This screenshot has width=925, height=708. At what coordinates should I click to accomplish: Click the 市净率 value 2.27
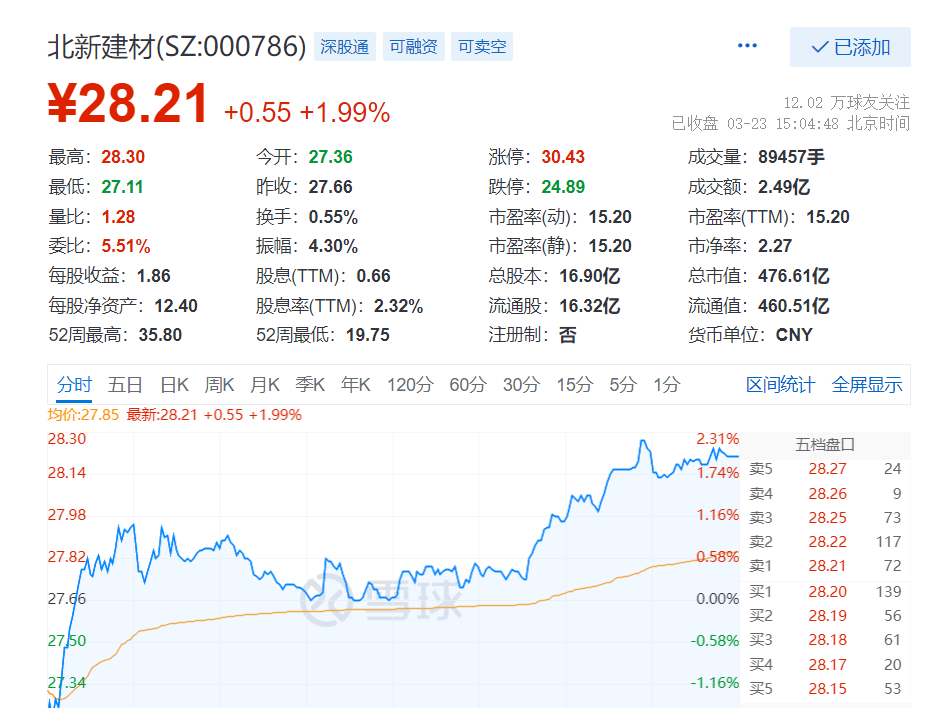tap(775, 246)
